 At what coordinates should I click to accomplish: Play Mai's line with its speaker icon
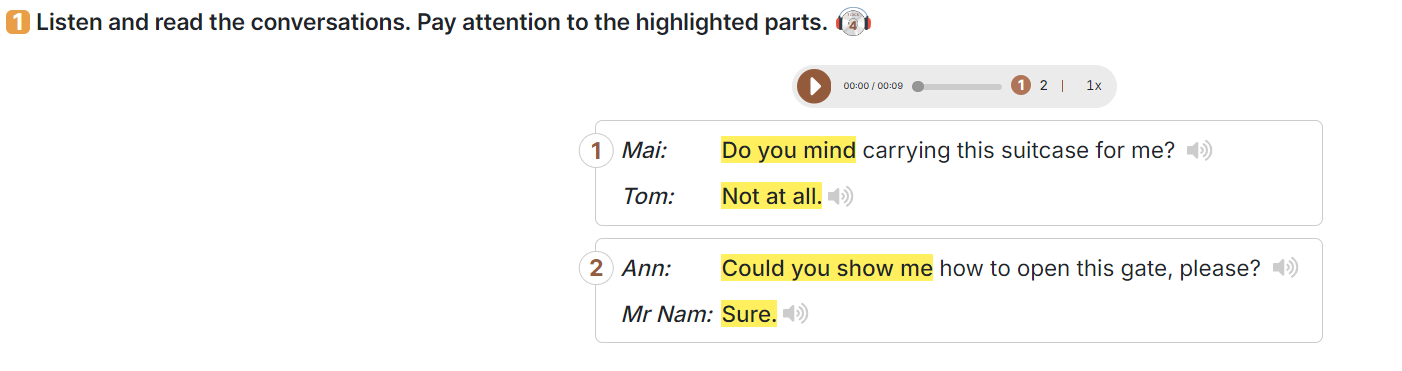pyautogui.click(x=1199, y=151)
